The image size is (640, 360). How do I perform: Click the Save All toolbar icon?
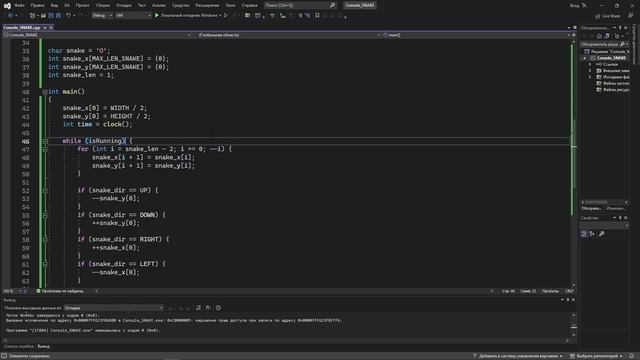(x=58, y=16)
